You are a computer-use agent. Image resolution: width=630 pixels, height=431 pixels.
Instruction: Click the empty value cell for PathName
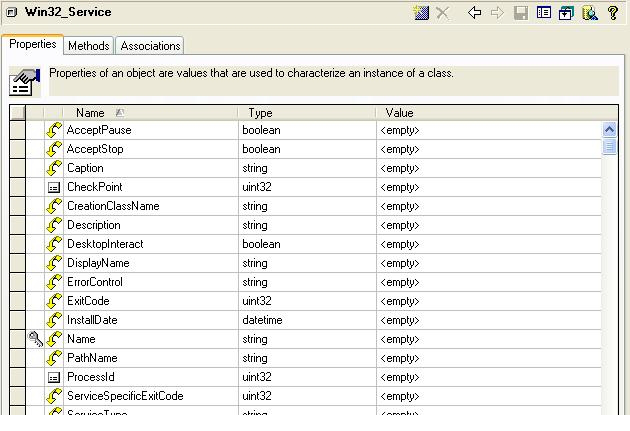coord(489,358)
